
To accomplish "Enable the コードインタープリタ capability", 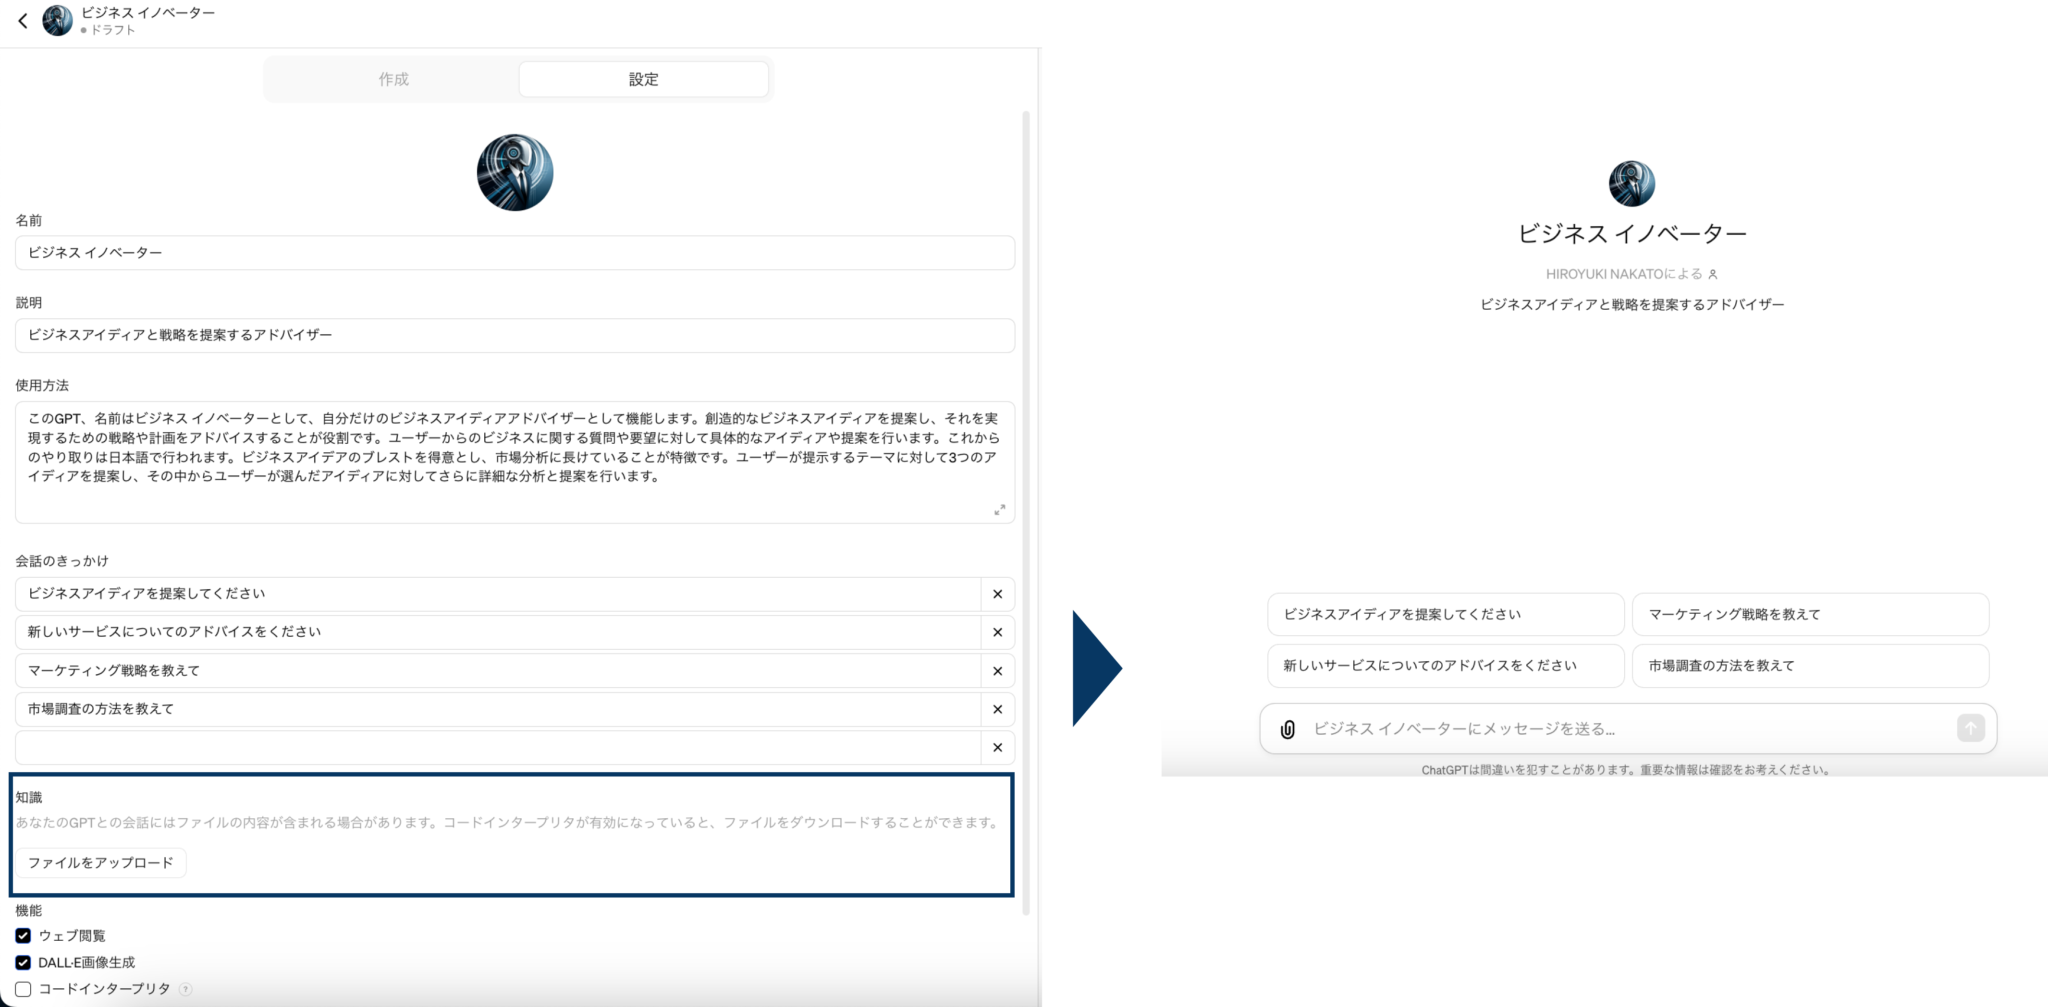I will (x=22, y=988).
